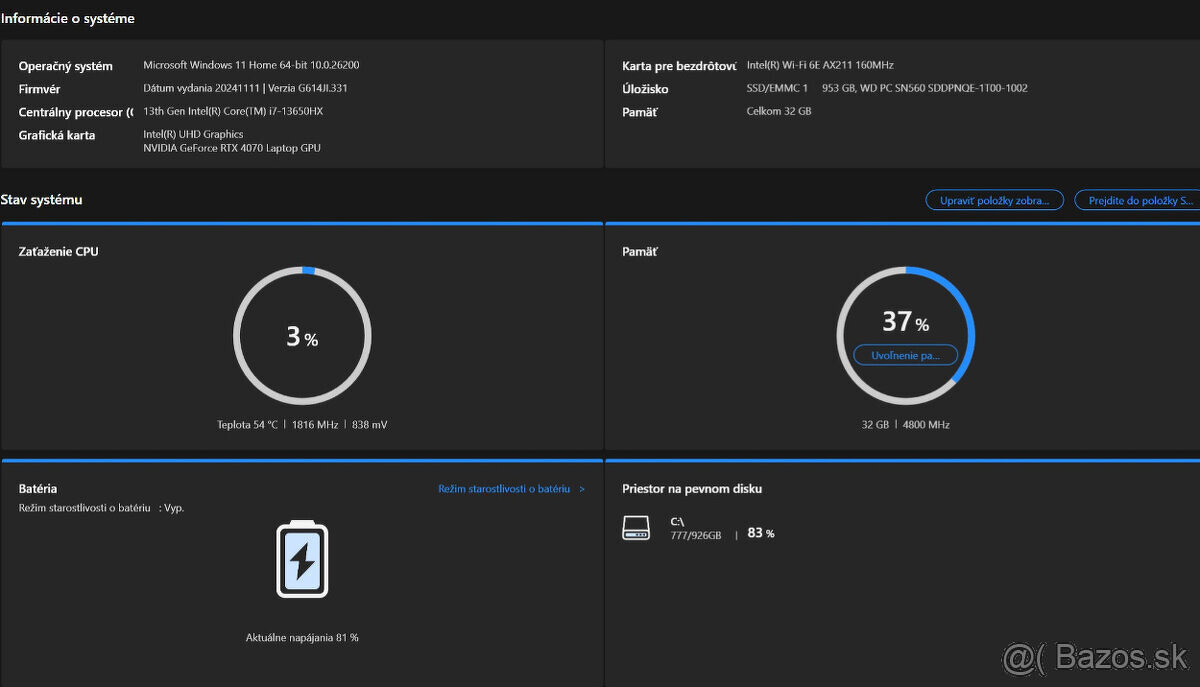Viewport: 1200px width, 687px height.
Task: Expand the arrow beside battery care mode
Action: coord(583,489)
